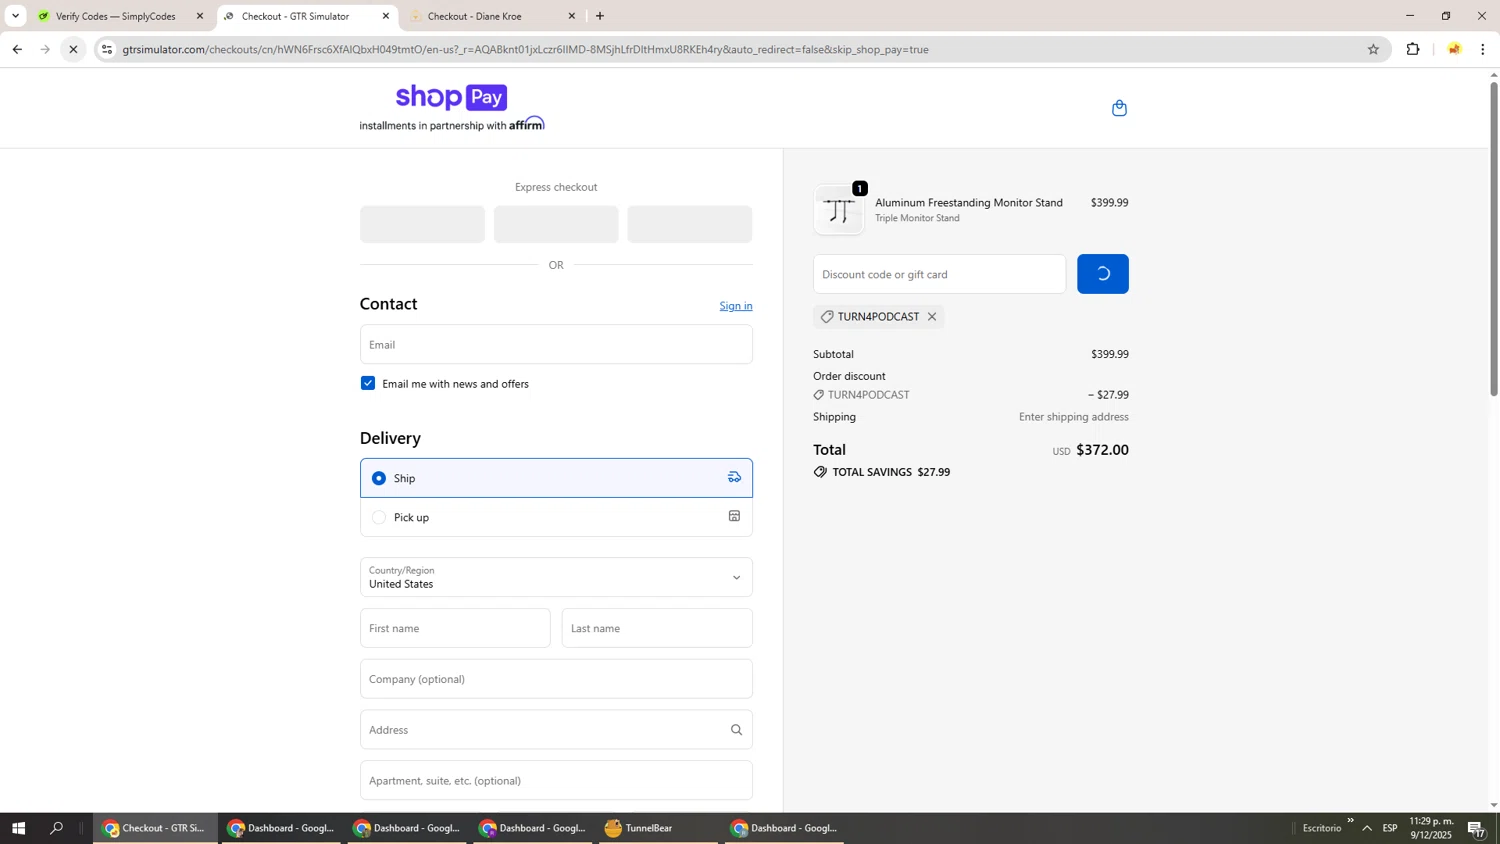1500x844 pixels.
Task: Focus the Last name field
Action: coord(657,628)
